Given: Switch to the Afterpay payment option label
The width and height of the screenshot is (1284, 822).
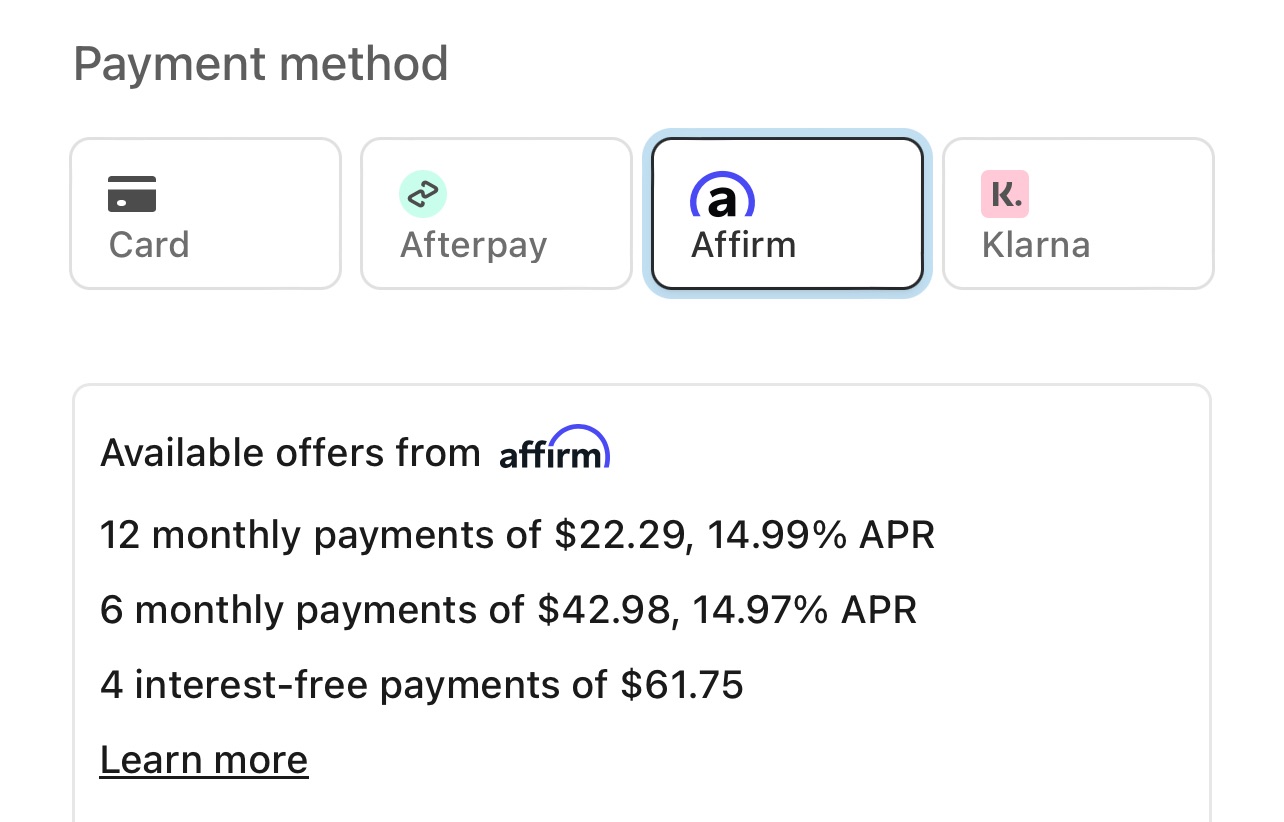Looking at the screenshot, I should (474, 245).
